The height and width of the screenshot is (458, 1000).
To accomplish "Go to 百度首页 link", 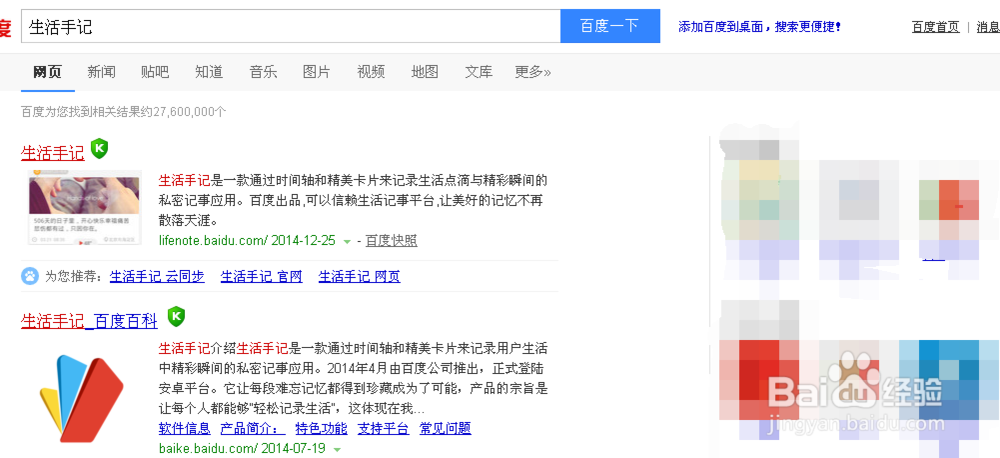I will (936, 27).
